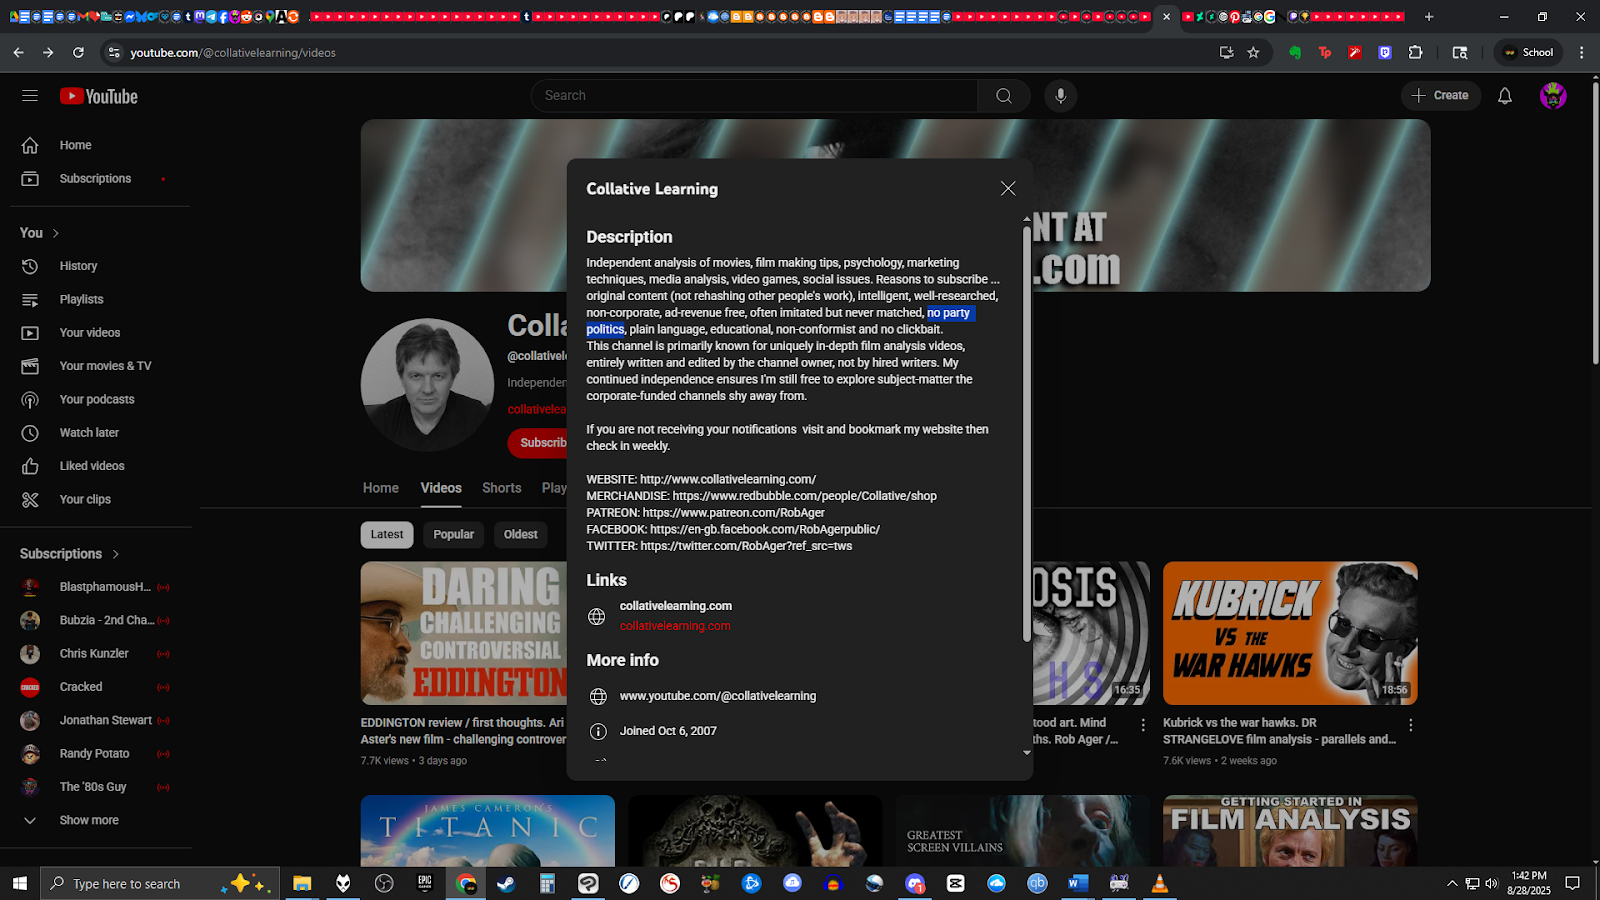The height and width of the screenshot is (900, 1600).
Task: Expand Show more subscriptions
Action: point(88,820)
